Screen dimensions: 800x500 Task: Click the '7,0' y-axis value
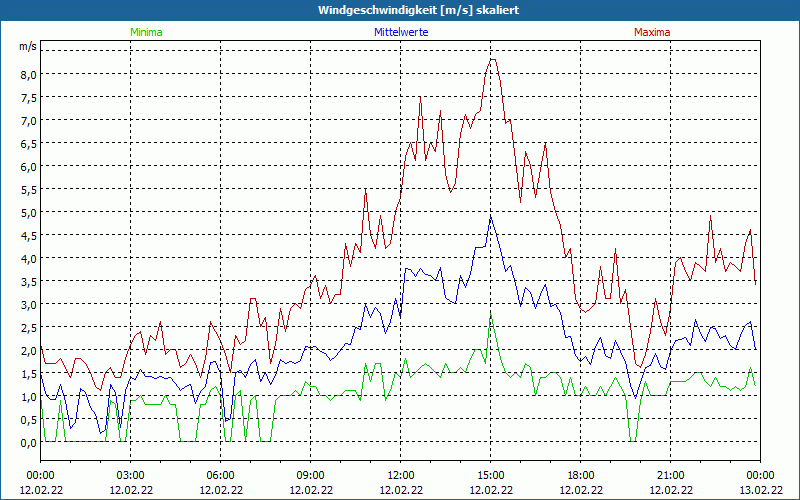(x=29, y=120)
